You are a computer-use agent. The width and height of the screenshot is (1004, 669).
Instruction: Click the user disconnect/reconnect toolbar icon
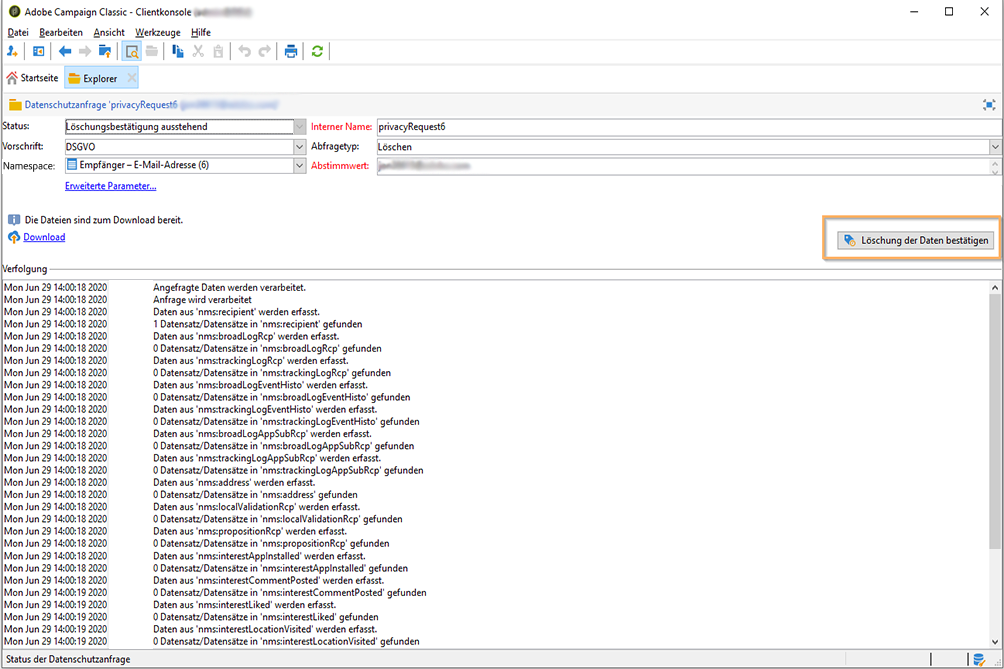tap(12, 52)
